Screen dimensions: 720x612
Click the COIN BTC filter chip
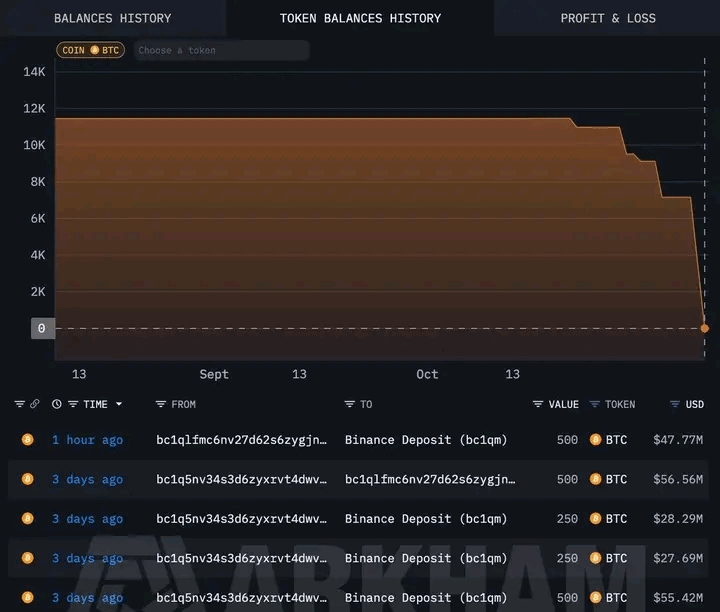[91, 50]
